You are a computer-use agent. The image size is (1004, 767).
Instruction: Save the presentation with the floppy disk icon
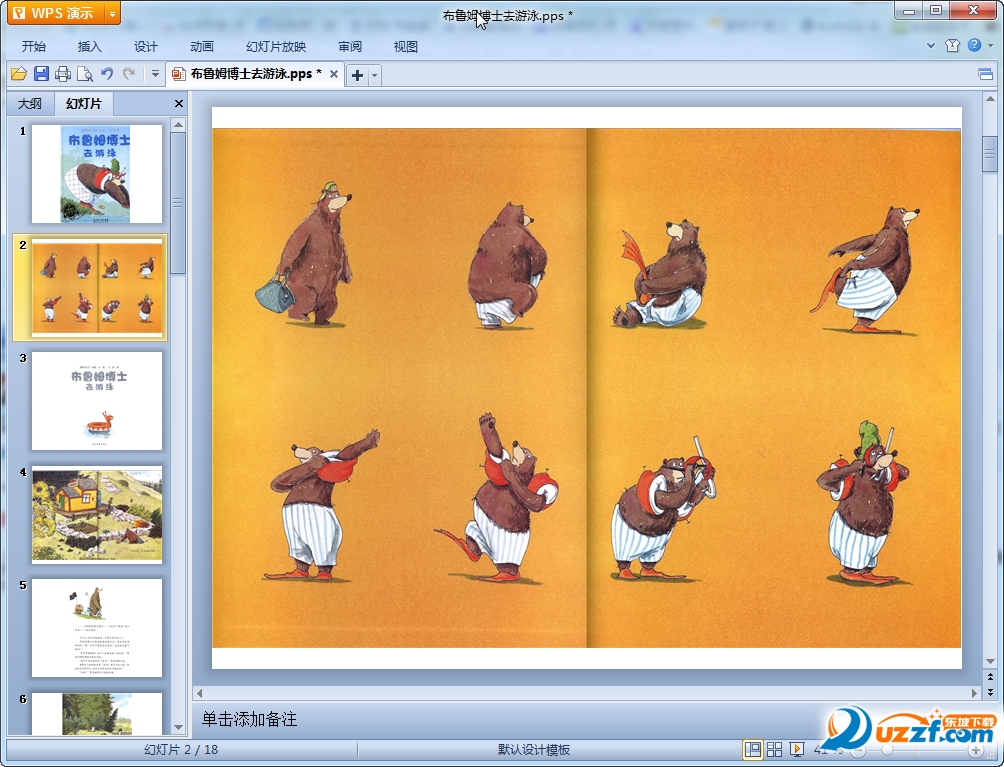click(41, 74)
